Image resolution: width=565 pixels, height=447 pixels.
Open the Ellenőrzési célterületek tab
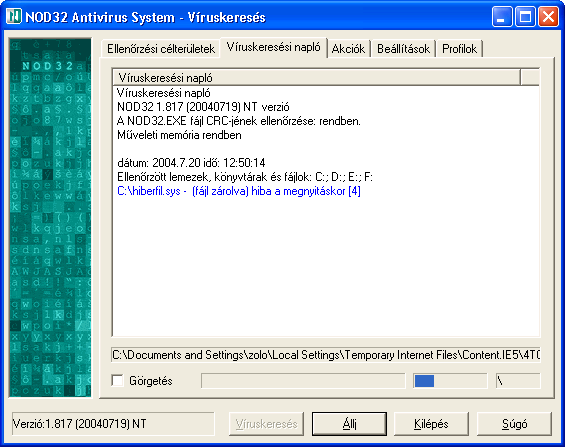point(161,49)
